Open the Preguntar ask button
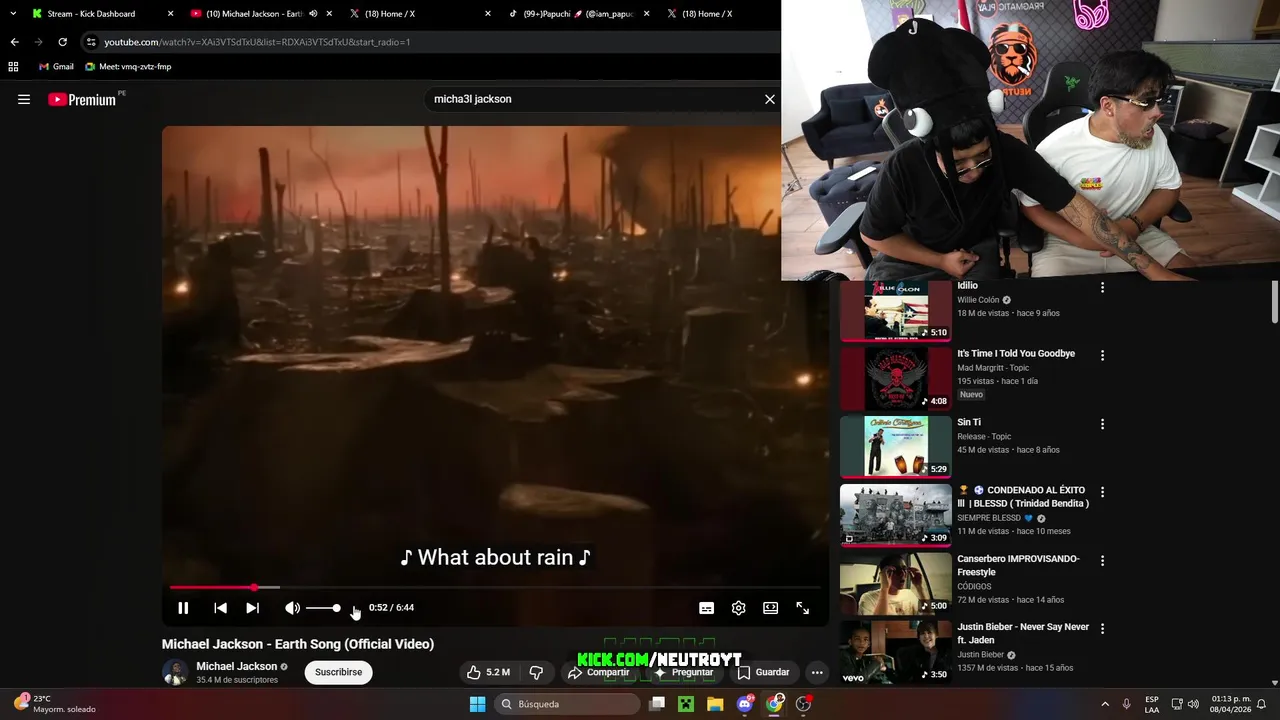 click(684, 672)
